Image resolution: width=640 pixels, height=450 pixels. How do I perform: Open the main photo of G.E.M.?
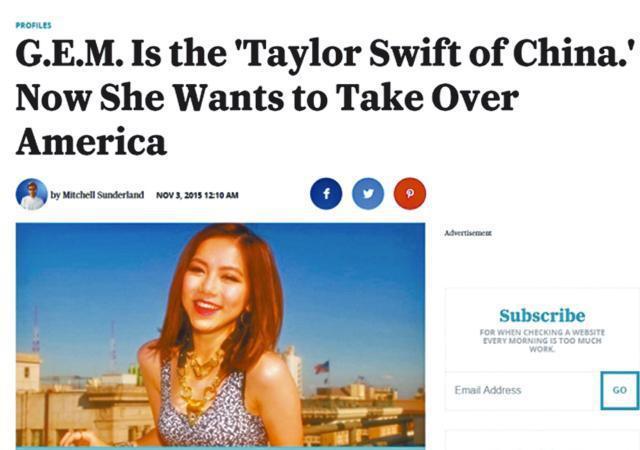[220, 335]
